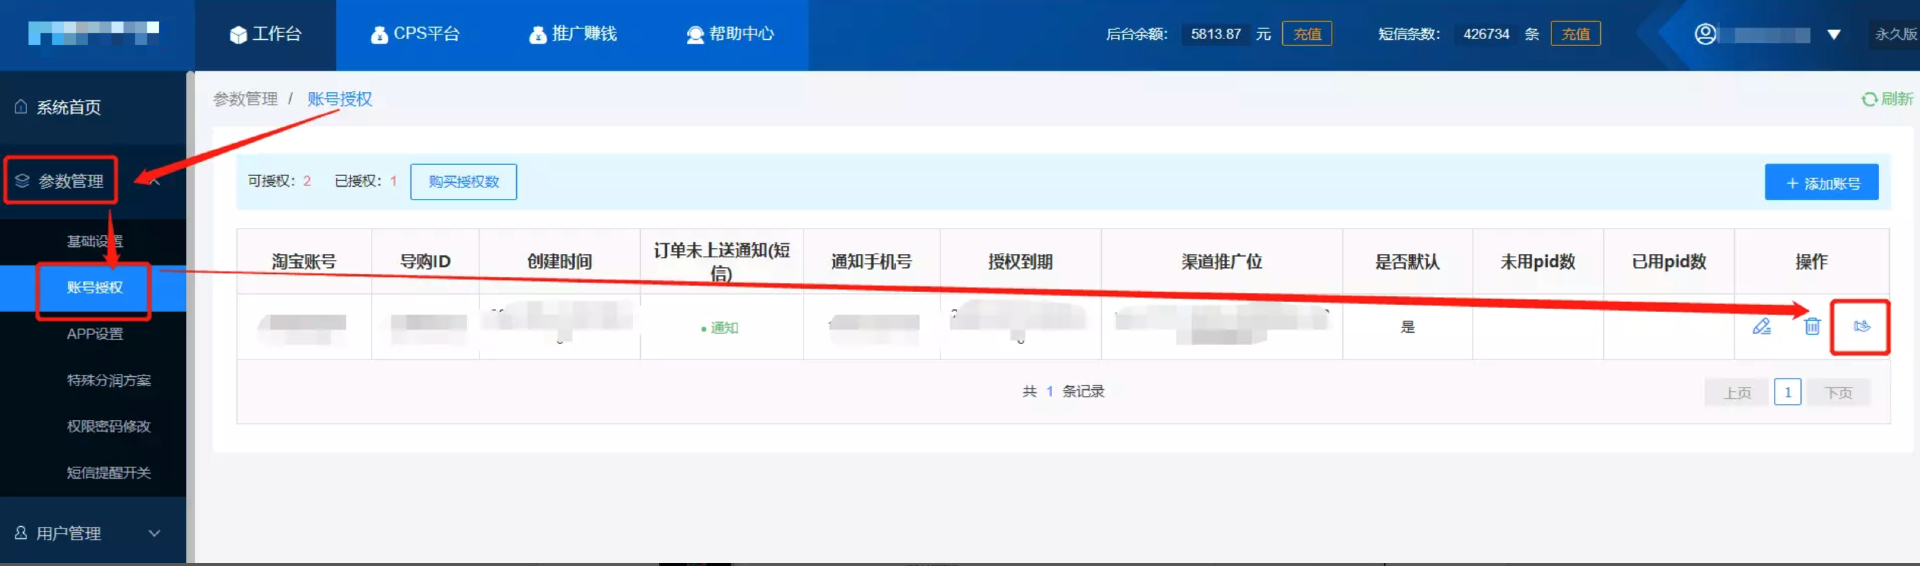Viewport: 1920px width, 566px height.
Task: Open 帮助中心 help center
Action: 730,34
